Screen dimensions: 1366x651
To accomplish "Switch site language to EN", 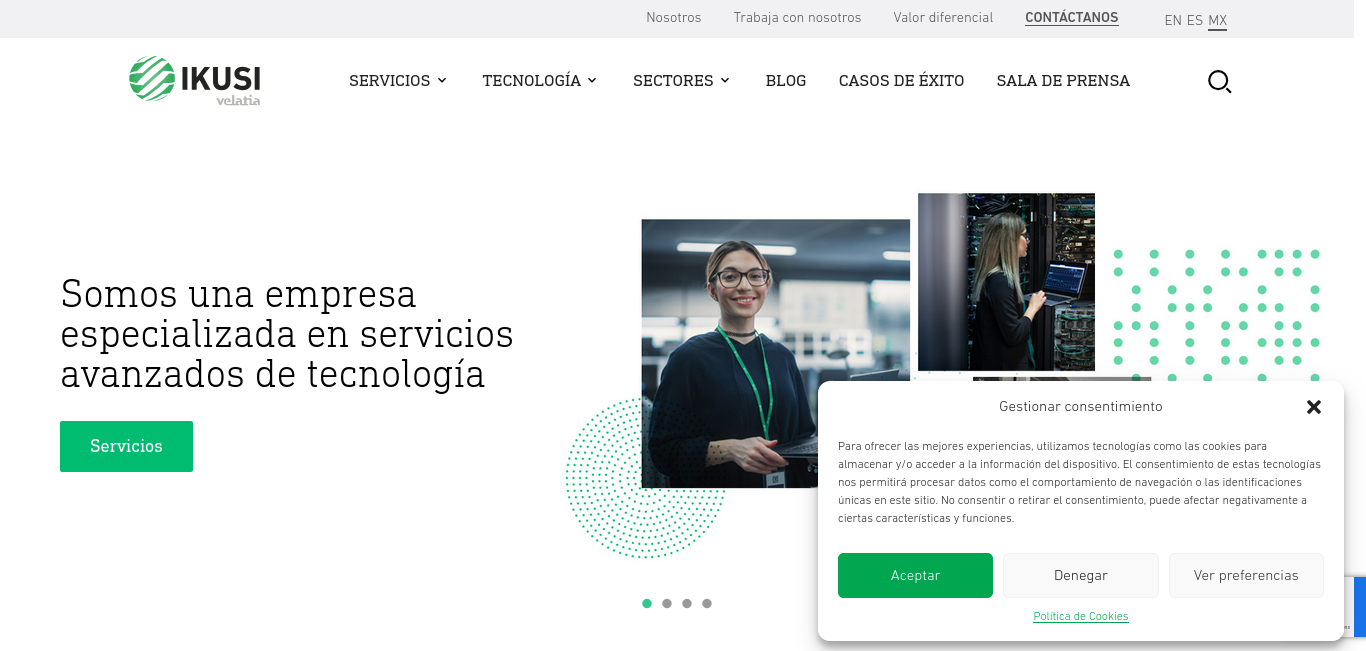I will [x=1173, y=20].
